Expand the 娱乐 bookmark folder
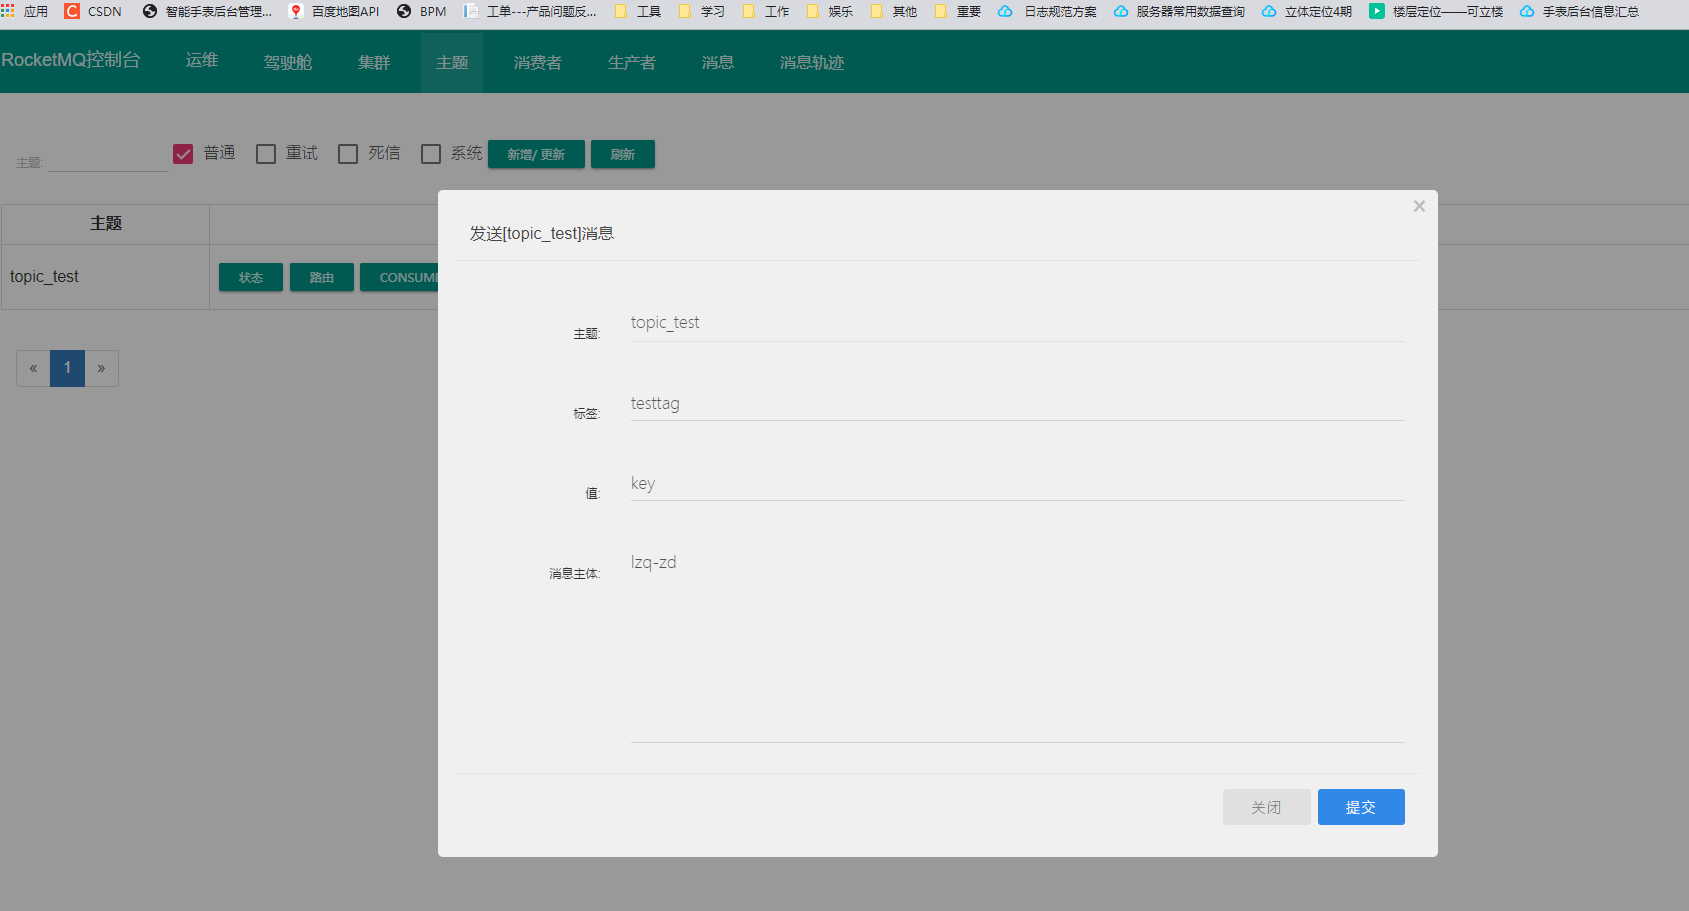 (x=830, y=11)
